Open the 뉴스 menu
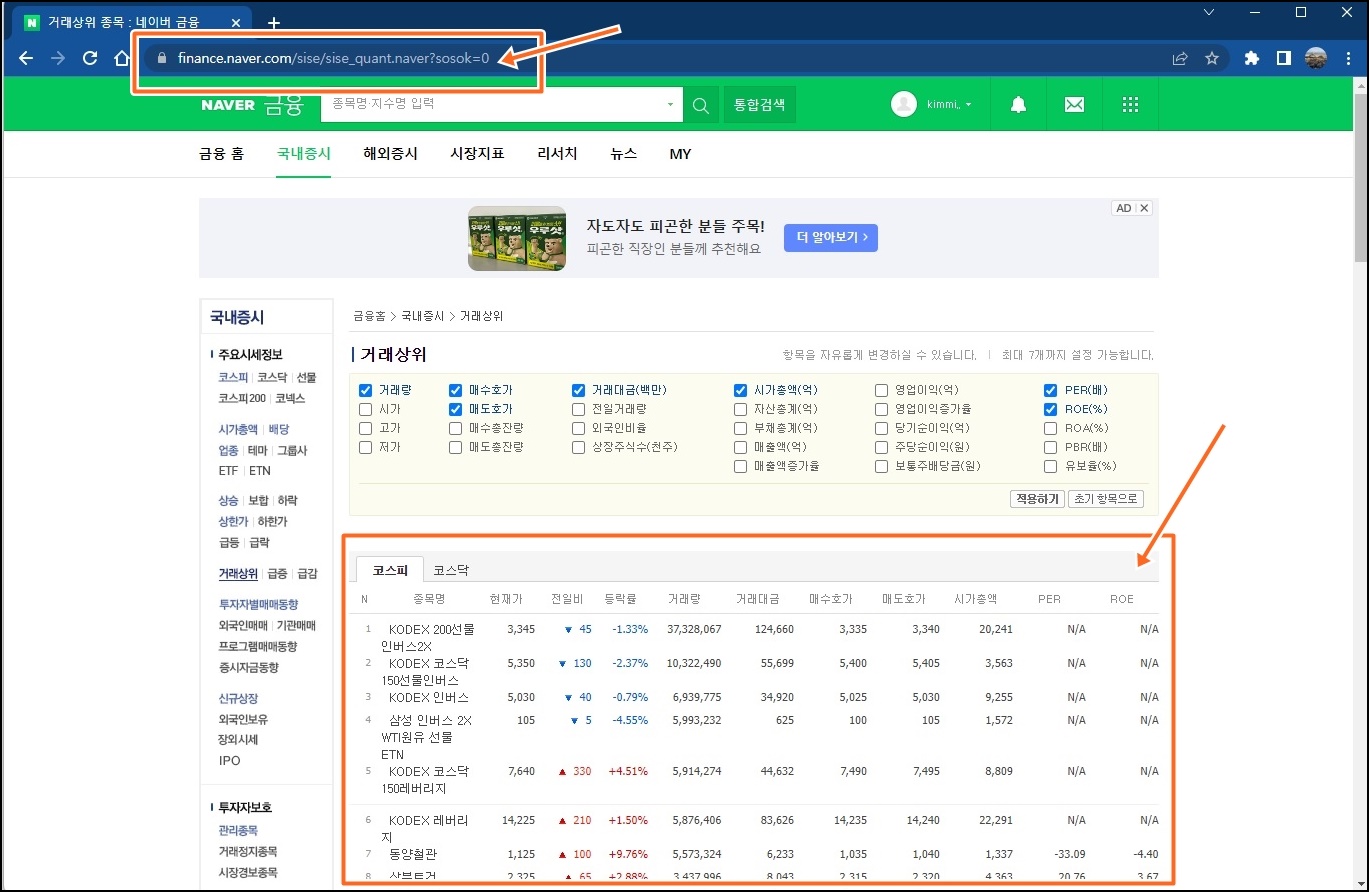 (623, 154)
